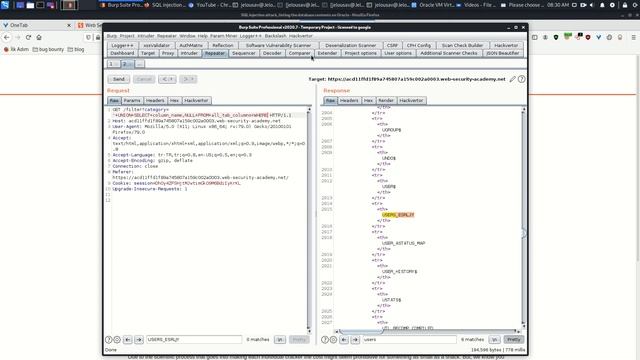This screenshot has height=360, width=640.
Task: Go to previous match in request search
Action: coord(128,340)
